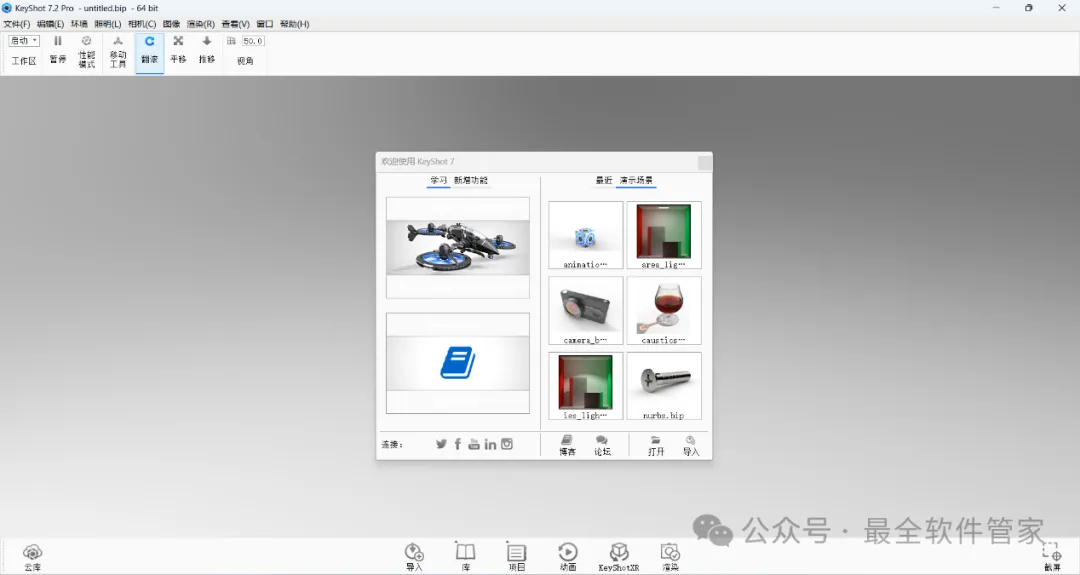The image size is (1080, 575).
Task: Open the 图像 menu
Action: coord(172,24)
